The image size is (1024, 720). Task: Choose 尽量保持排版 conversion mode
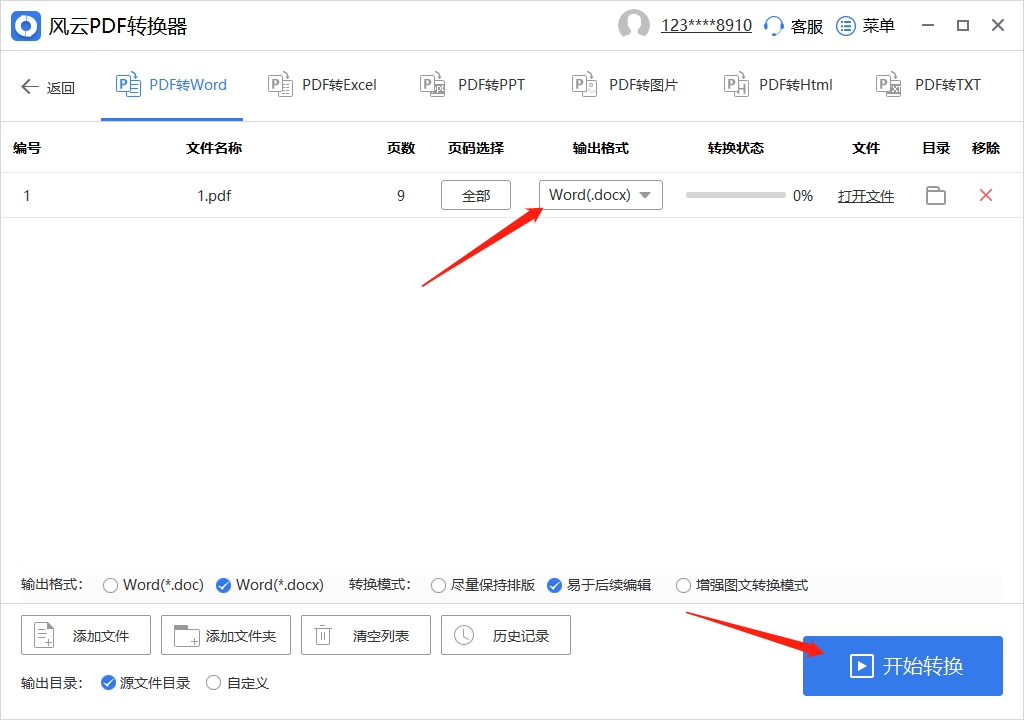(x=438, y=585)
